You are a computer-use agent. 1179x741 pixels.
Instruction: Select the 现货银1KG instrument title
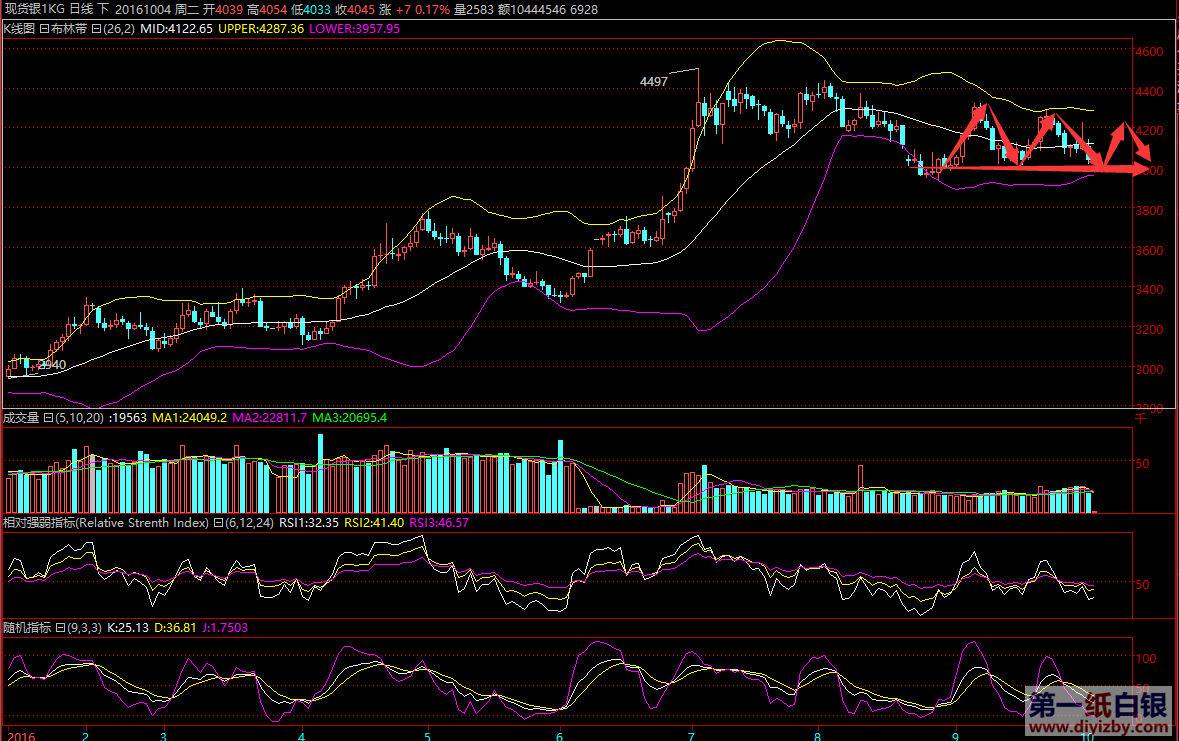pyautogui.click(x=32, y=8)
